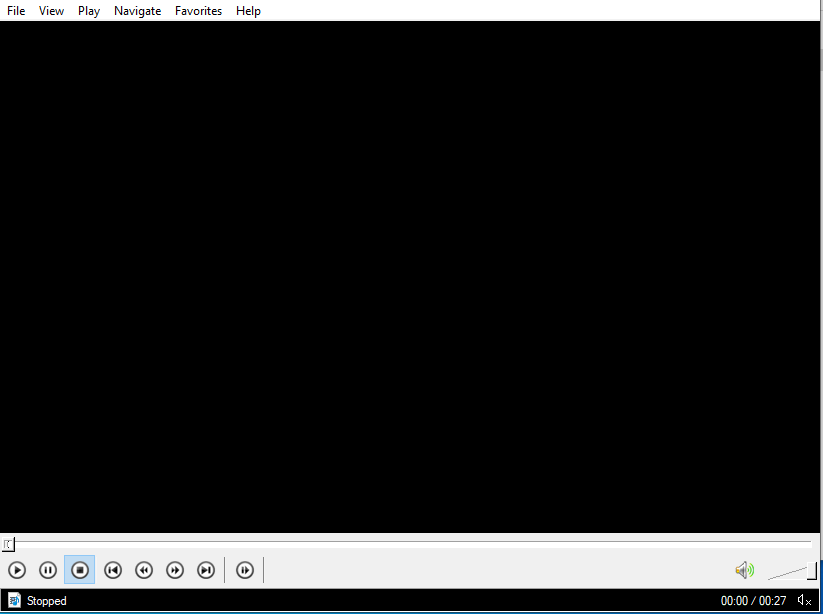The width and height of the screenshot is (823, 614).
Task: Click the volume slider handle
Action: point(811,570)
